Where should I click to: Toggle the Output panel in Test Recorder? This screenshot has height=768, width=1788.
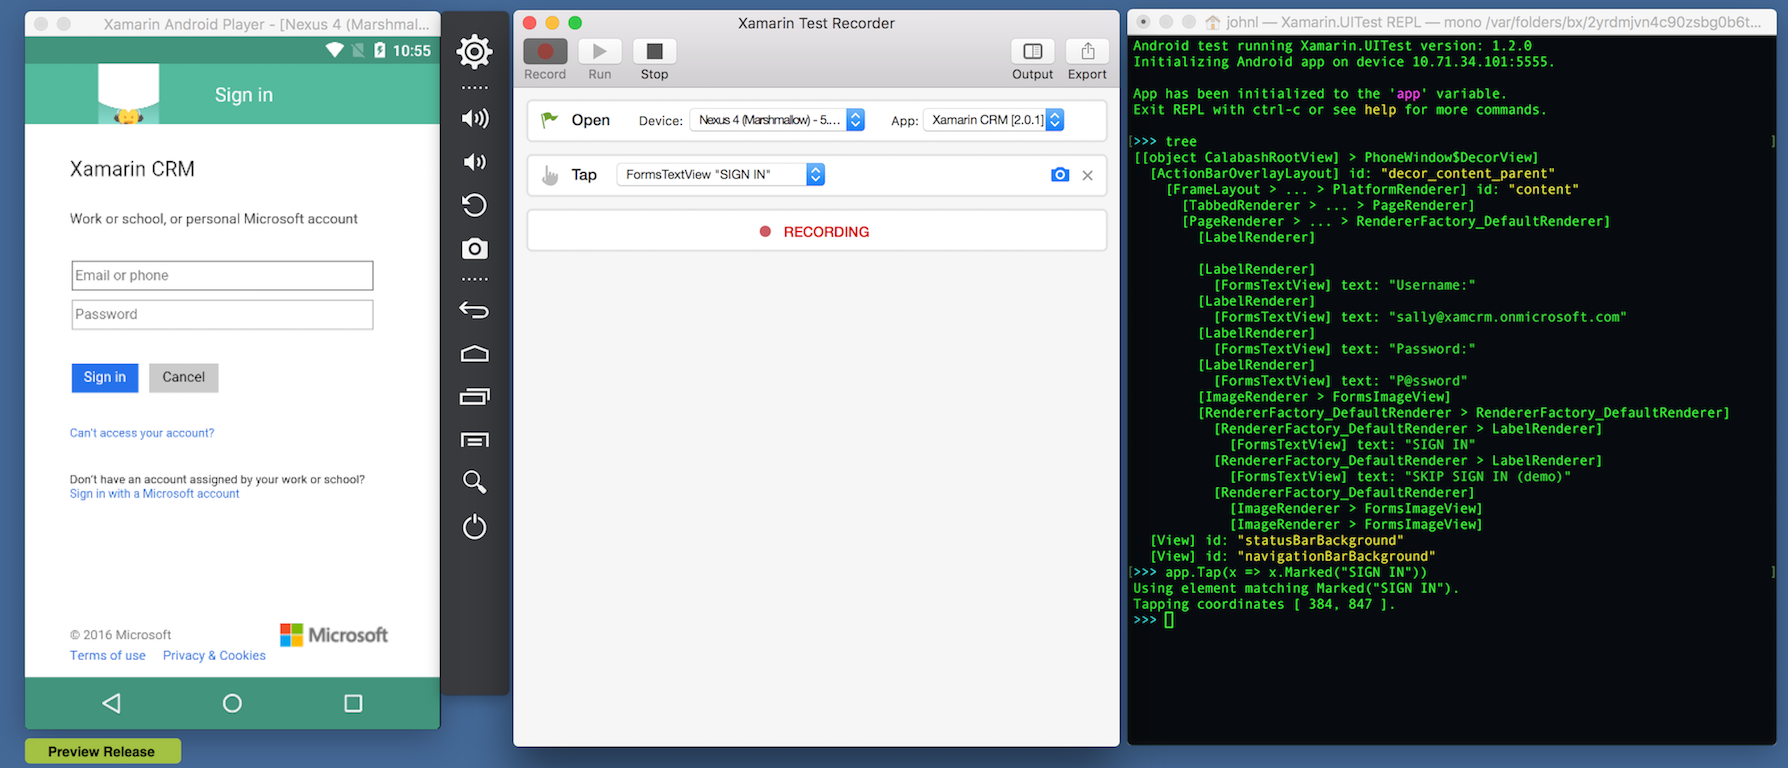click(x=1032, y=51)
